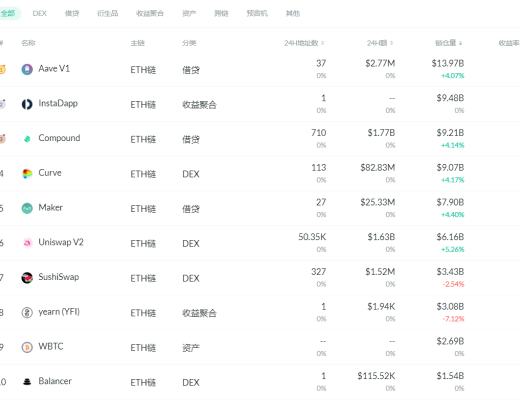520x400 pixels.
Task: Click Compound's 710 address count
Action: coord(319,133)
